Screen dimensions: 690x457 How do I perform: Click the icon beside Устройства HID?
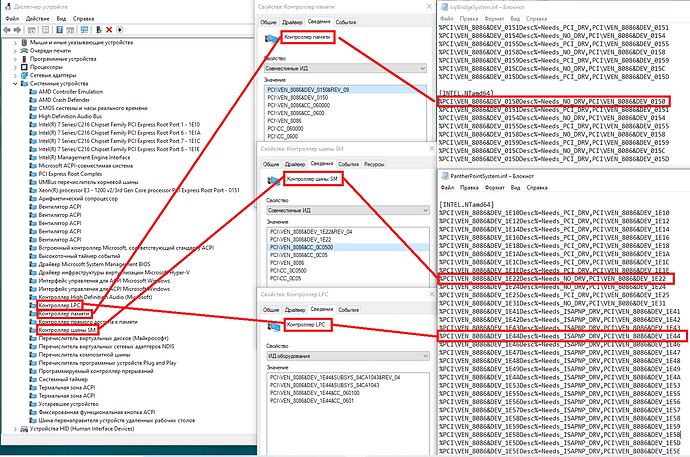24,429
